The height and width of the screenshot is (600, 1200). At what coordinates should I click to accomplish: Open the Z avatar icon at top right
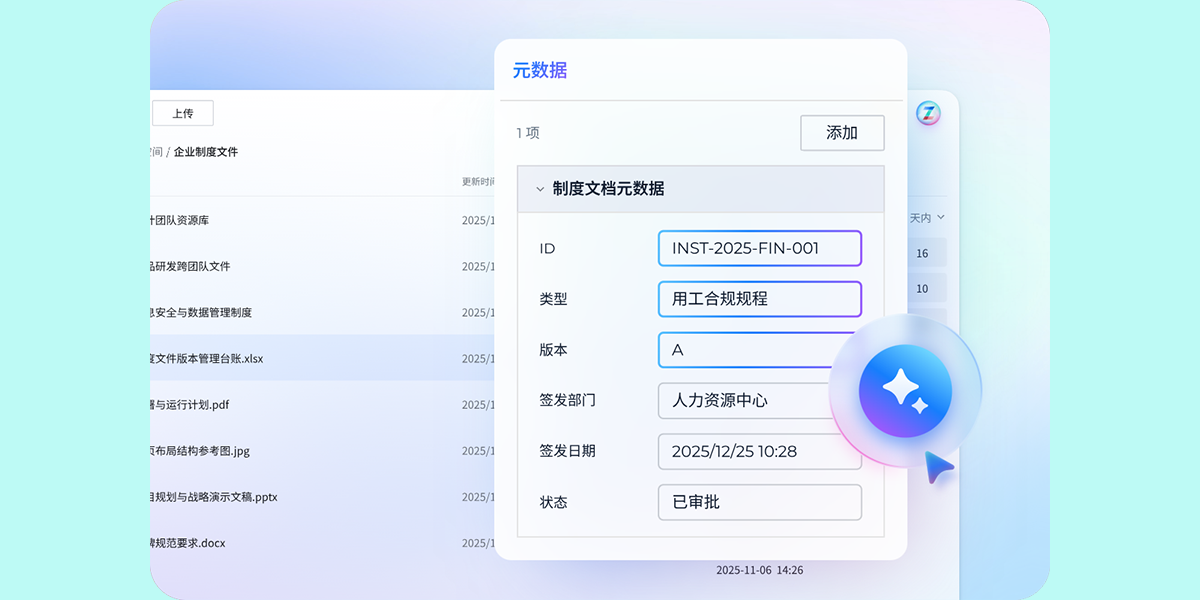click(x=928, y=113)
